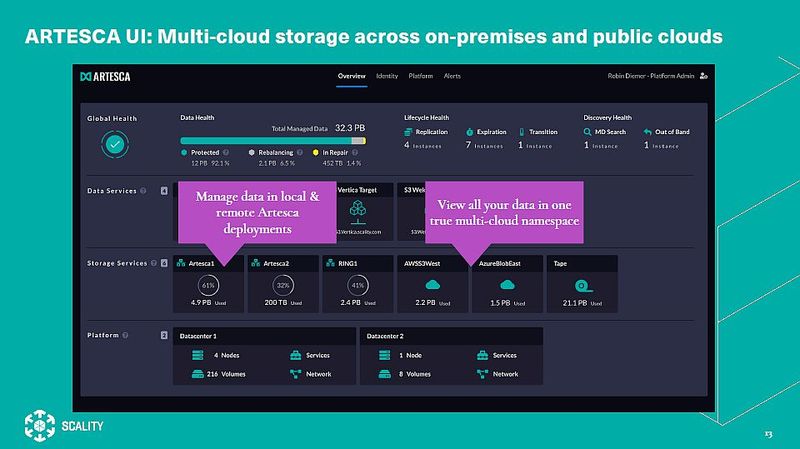Viewport: 800px width, 449px height.
Task: Expand the Data Services count badge
Action: pos(164,191)
